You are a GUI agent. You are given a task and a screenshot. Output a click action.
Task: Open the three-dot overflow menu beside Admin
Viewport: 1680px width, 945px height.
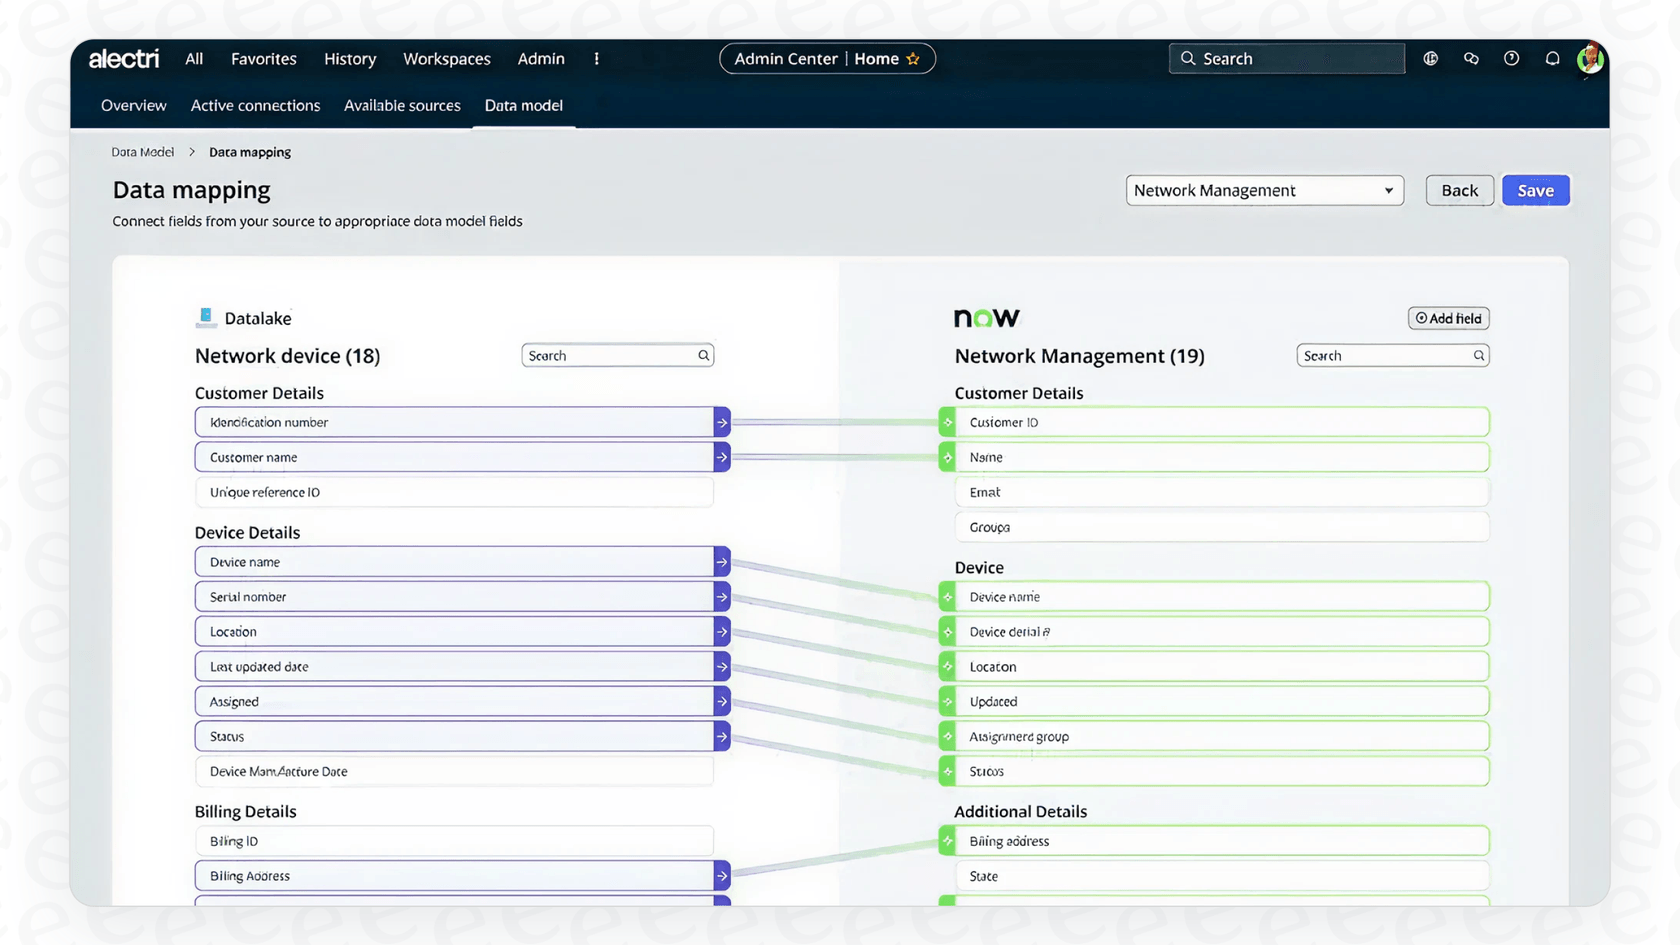point(596,58)
